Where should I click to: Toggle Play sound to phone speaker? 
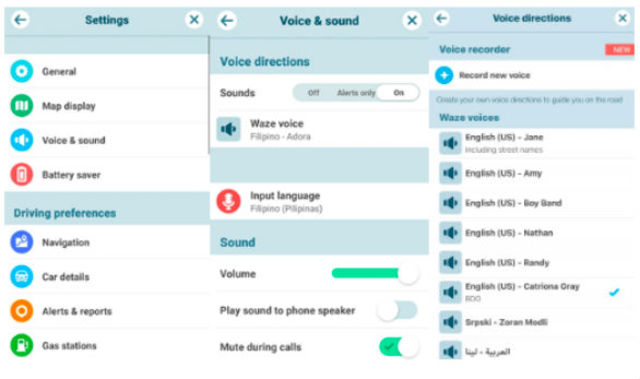click(x=397, y=310)
